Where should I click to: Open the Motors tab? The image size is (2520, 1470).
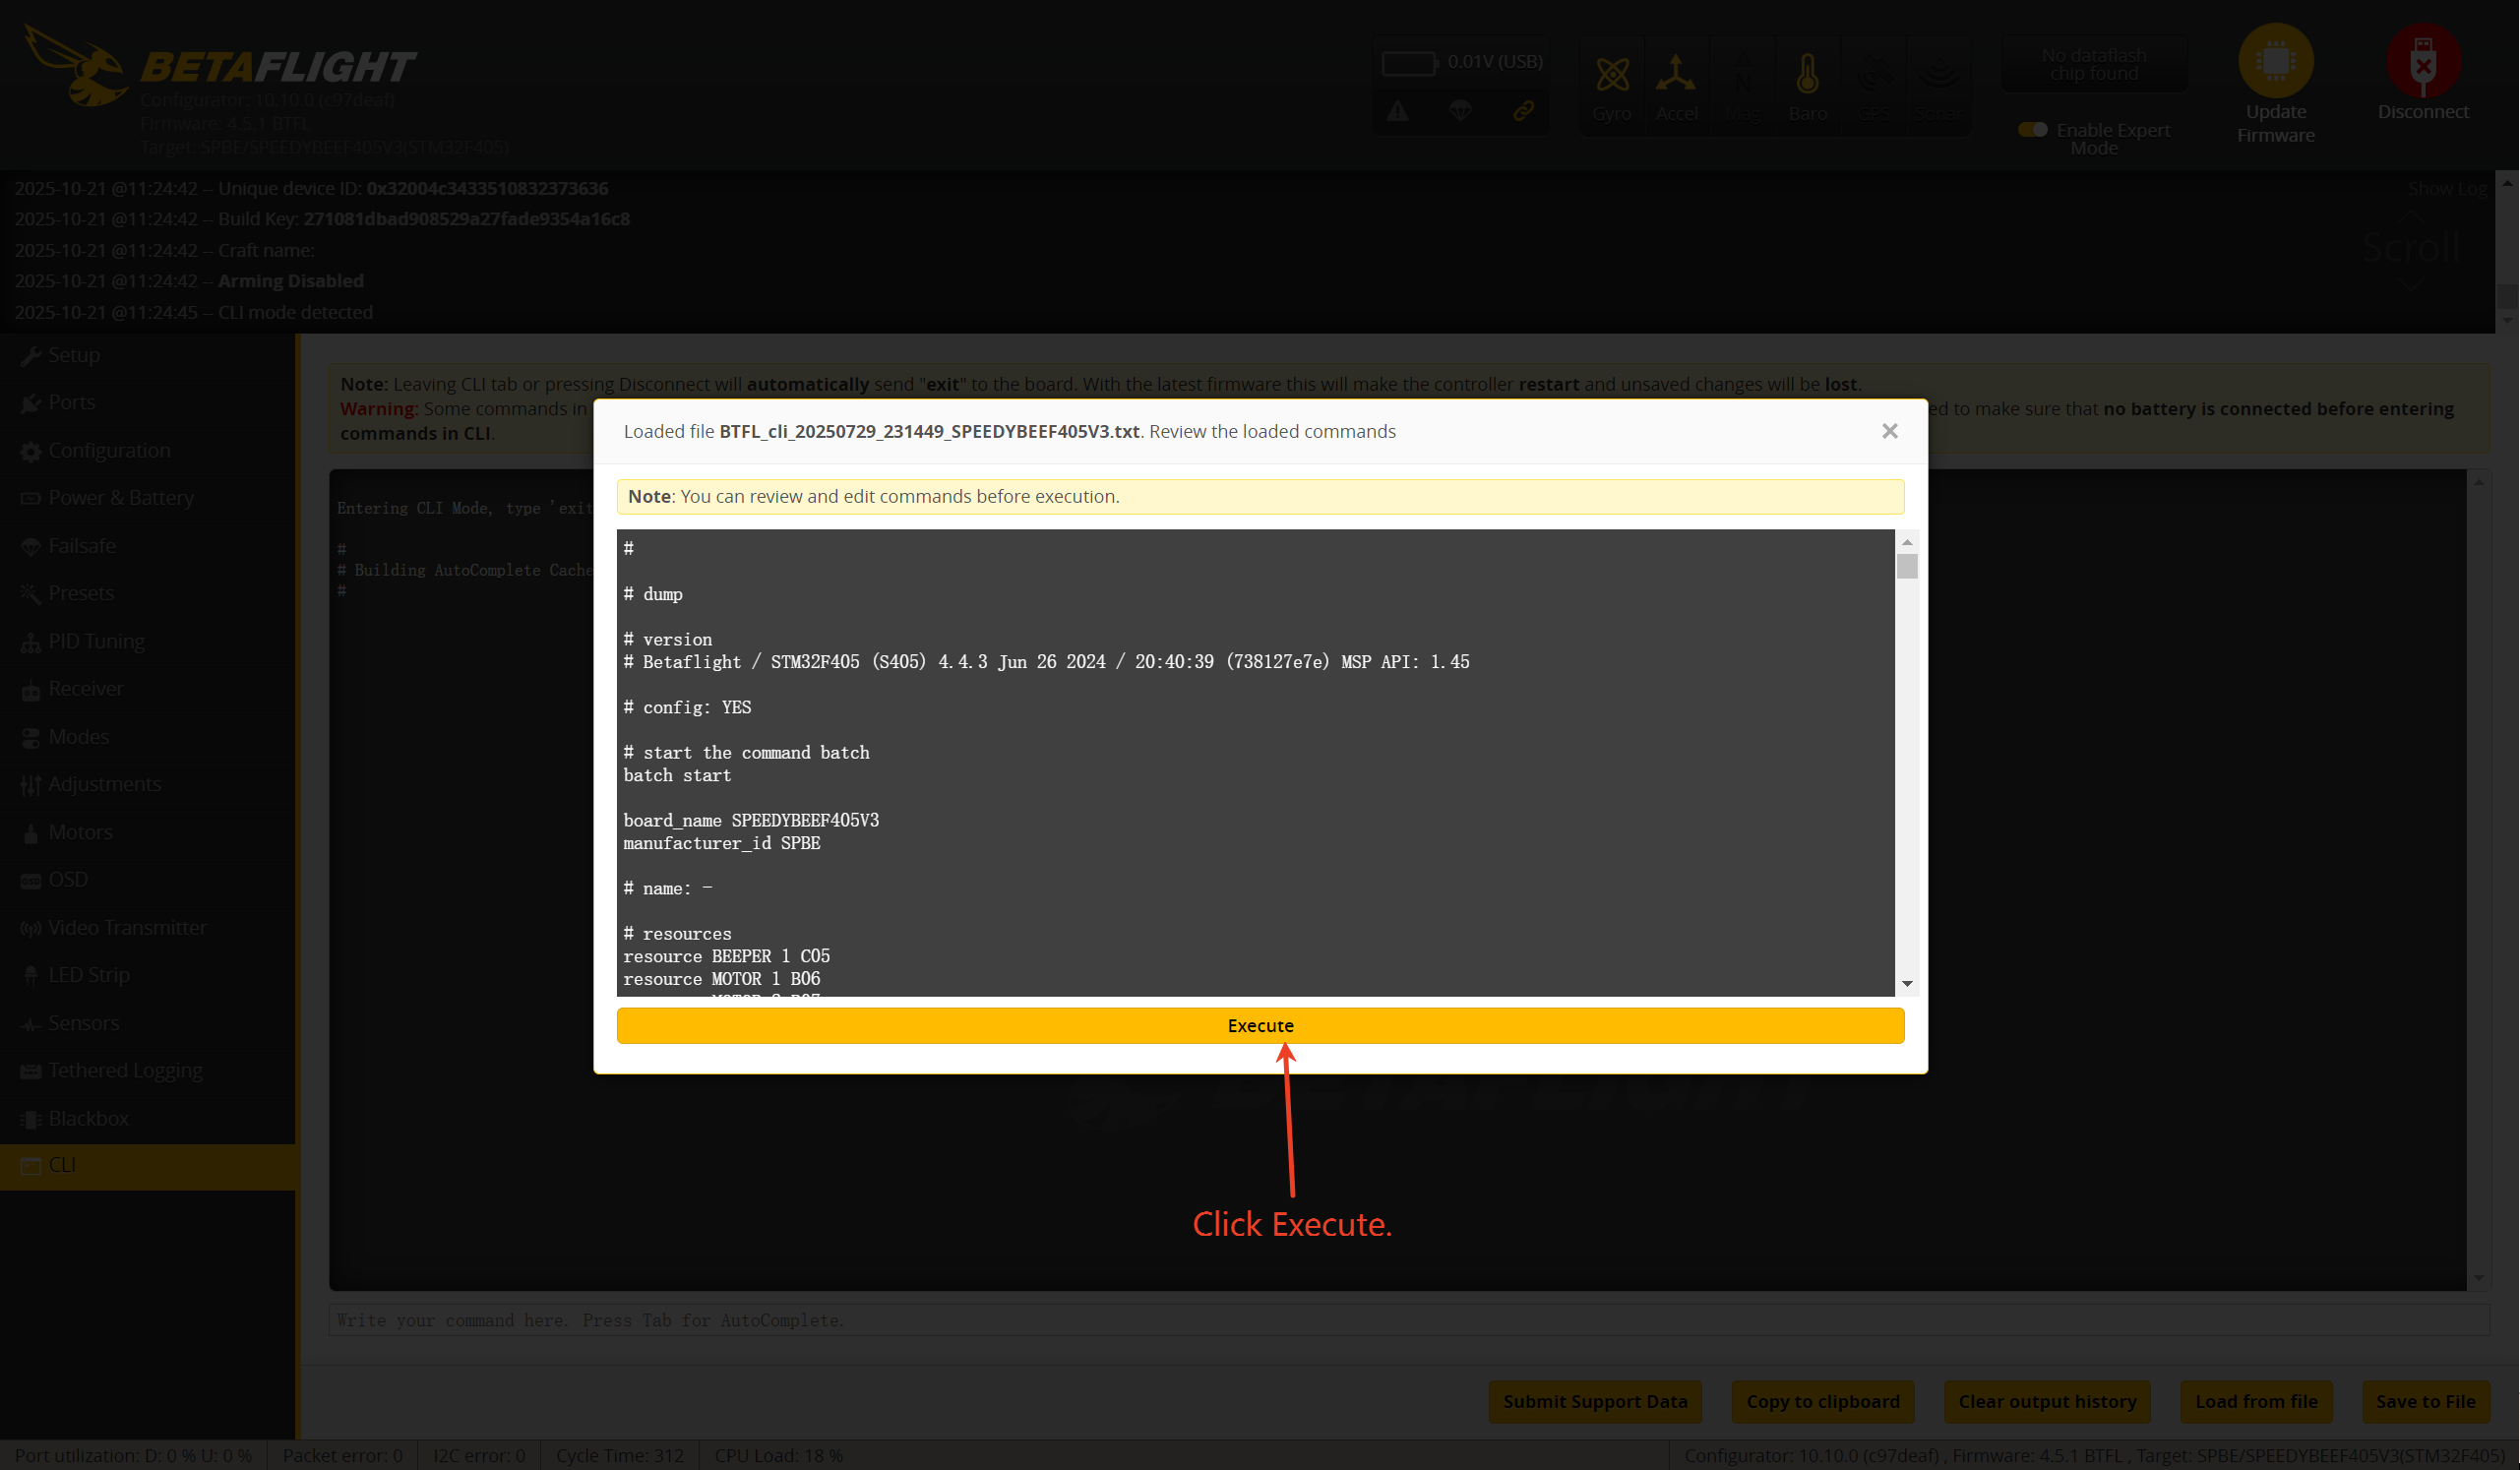point(80,832)
